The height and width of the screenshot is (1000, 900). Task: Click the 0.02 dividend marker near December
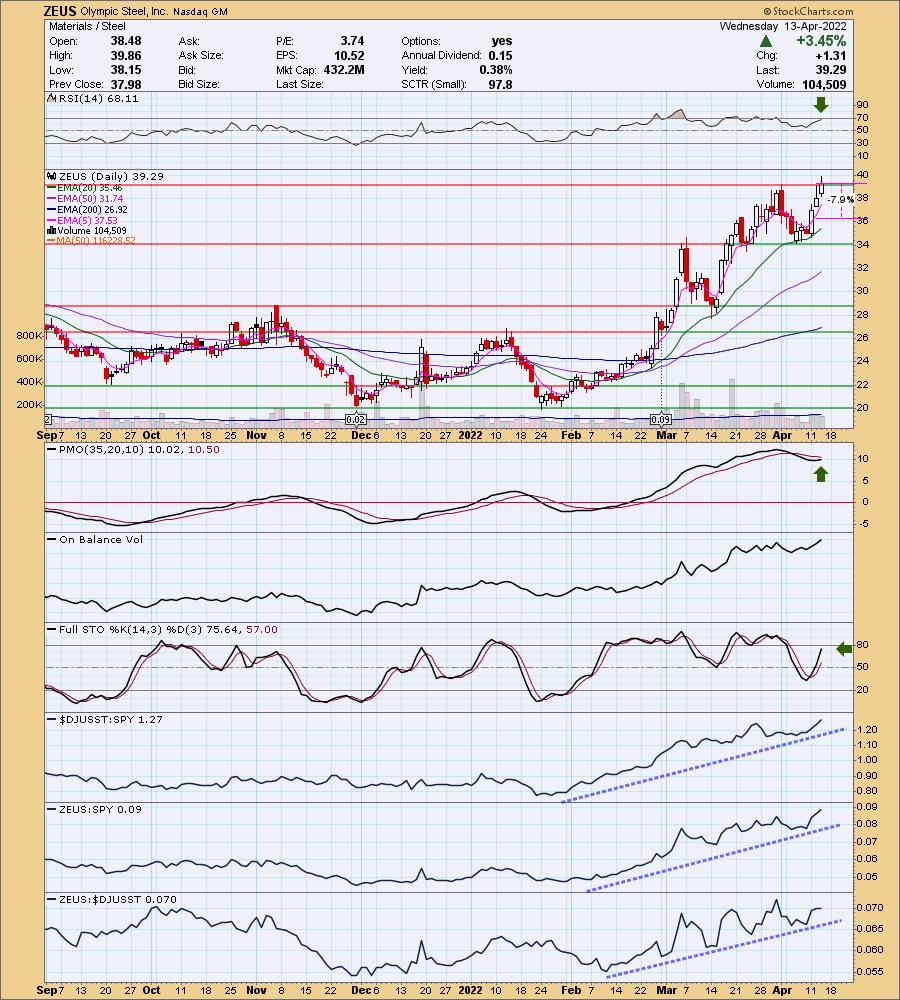356,420
